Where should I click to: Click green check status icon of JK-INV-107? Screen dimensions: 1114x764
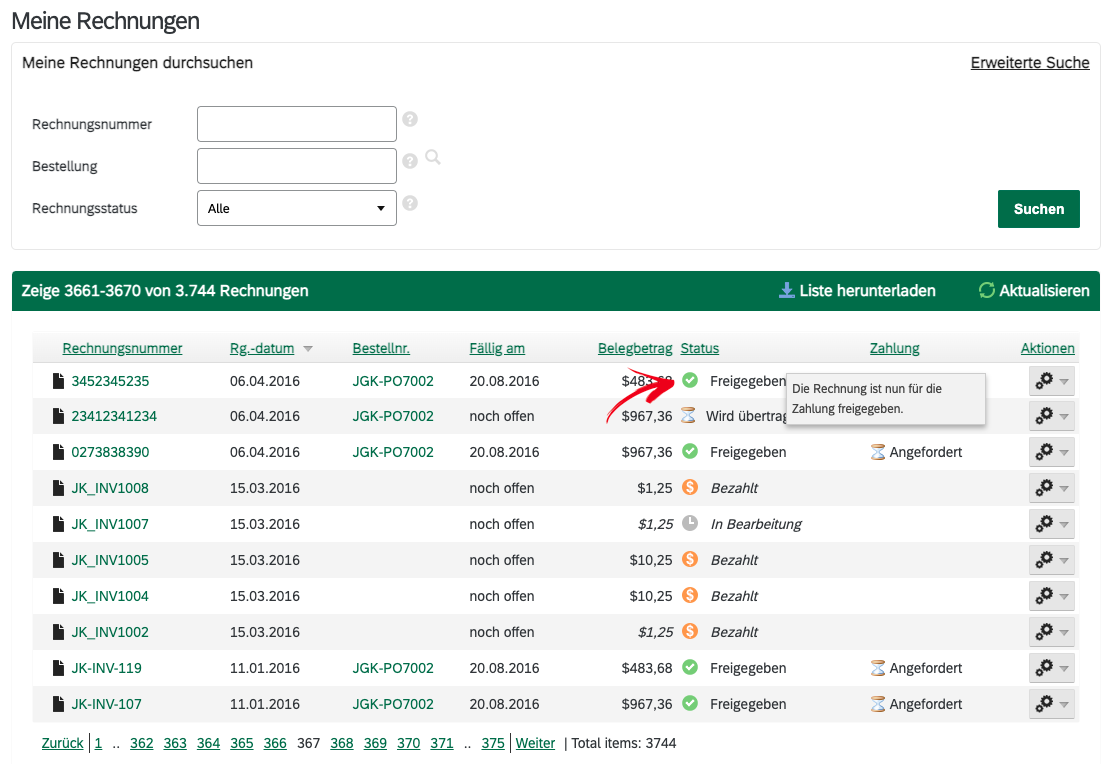click(690, 703)
